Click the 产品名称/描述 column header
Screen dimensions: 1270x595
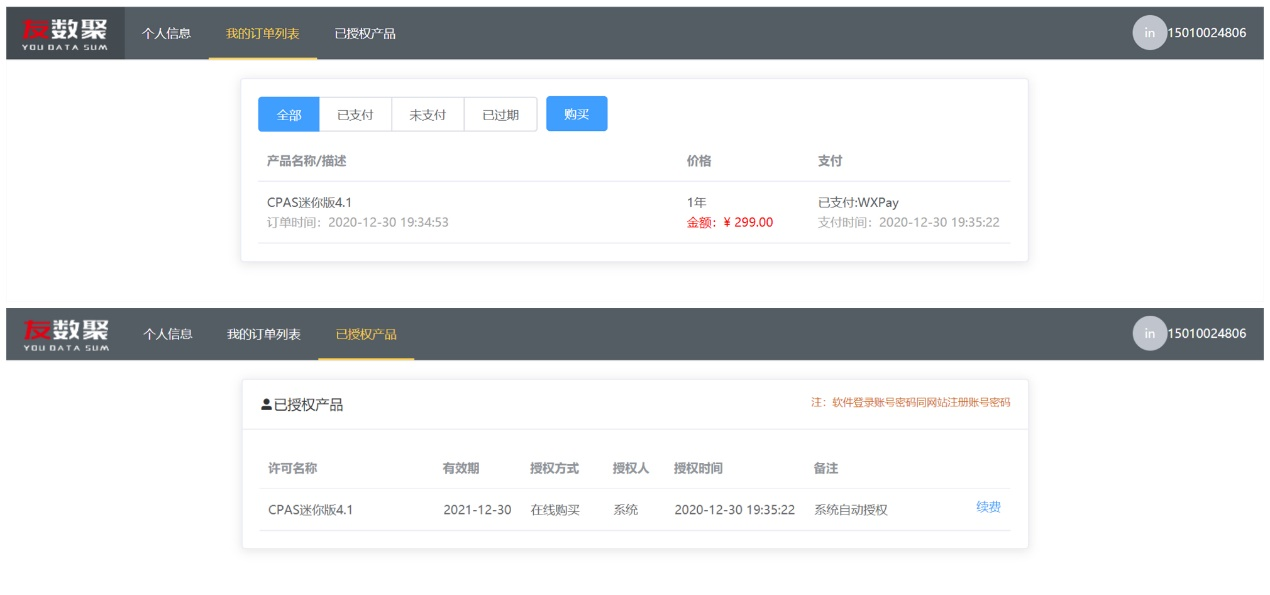pos(306,161)
